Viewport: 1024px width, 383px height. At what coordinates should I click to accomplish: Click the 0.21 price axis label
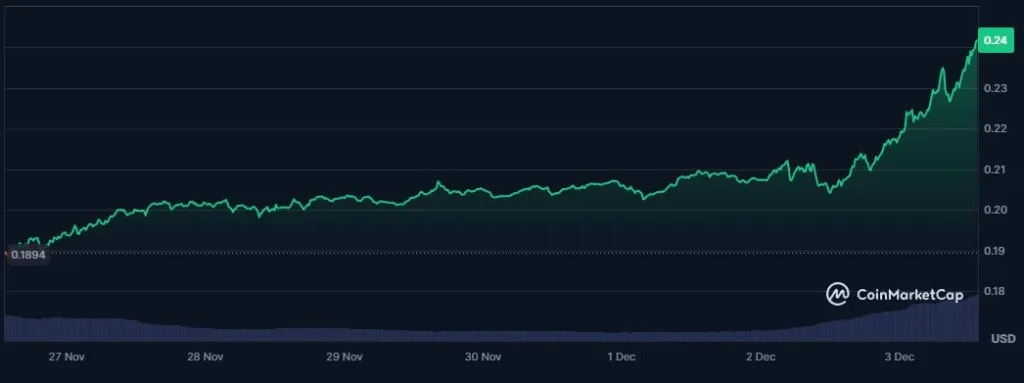point(995,170)
